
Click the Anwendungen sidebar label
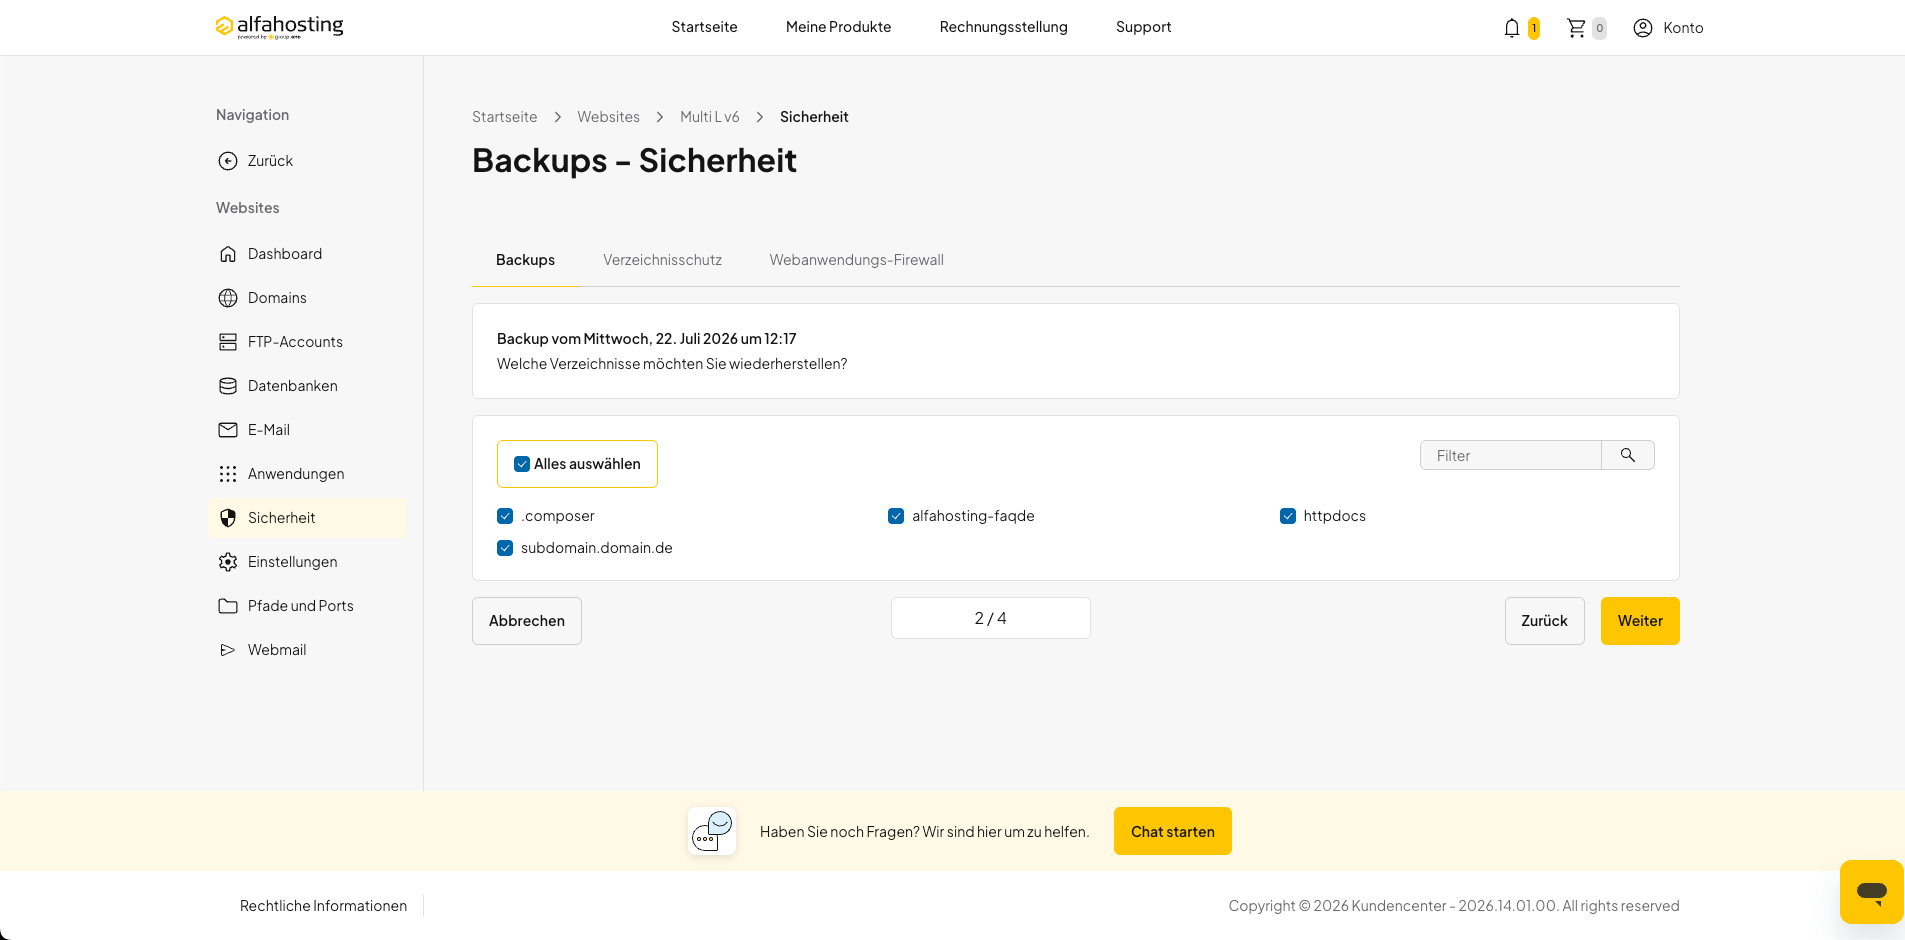296,474
